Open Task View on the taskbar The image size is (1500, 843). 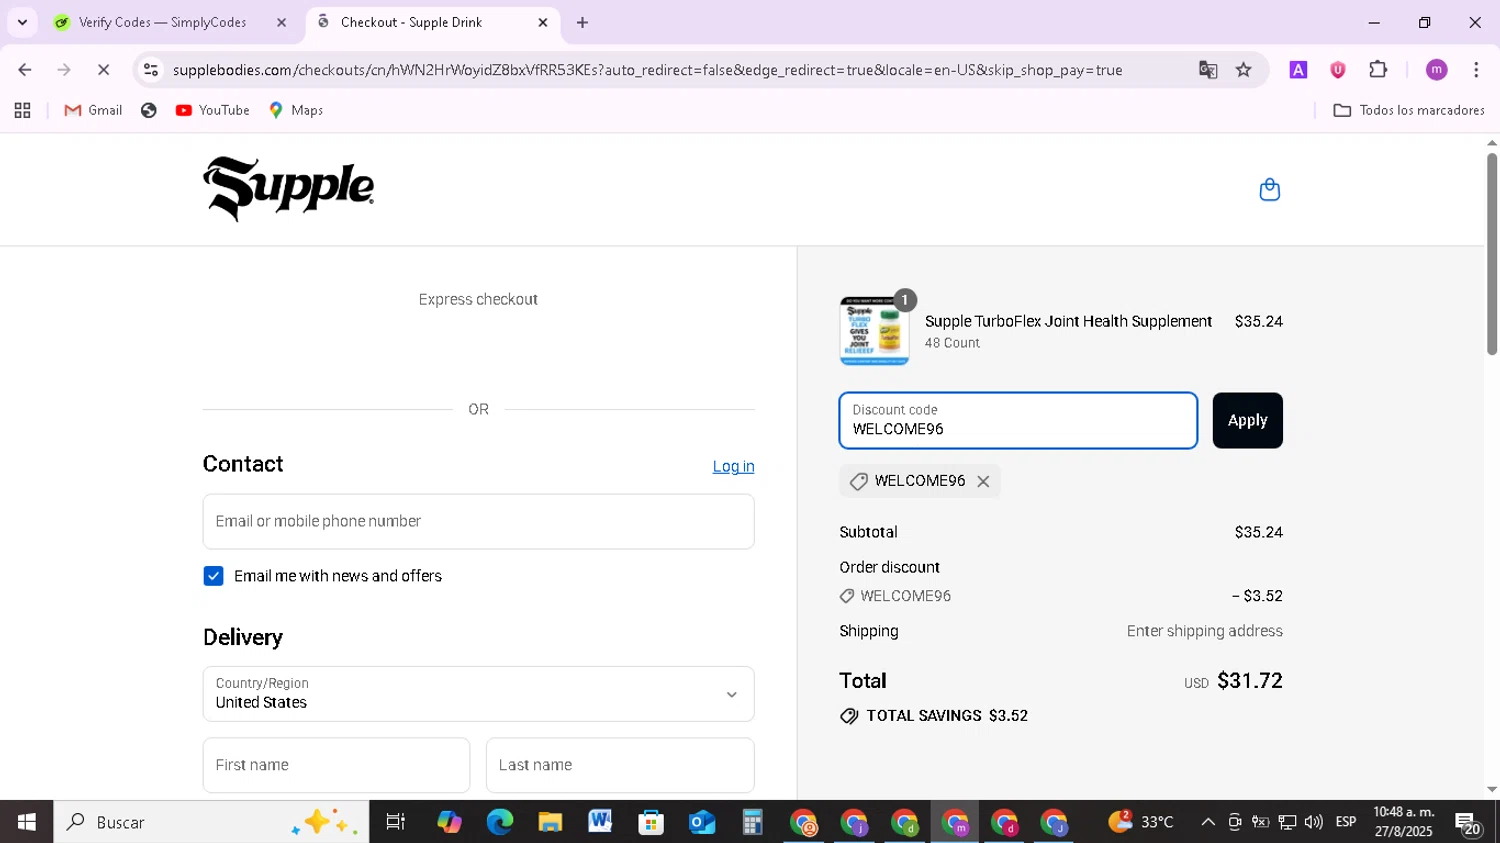point(396,822)
